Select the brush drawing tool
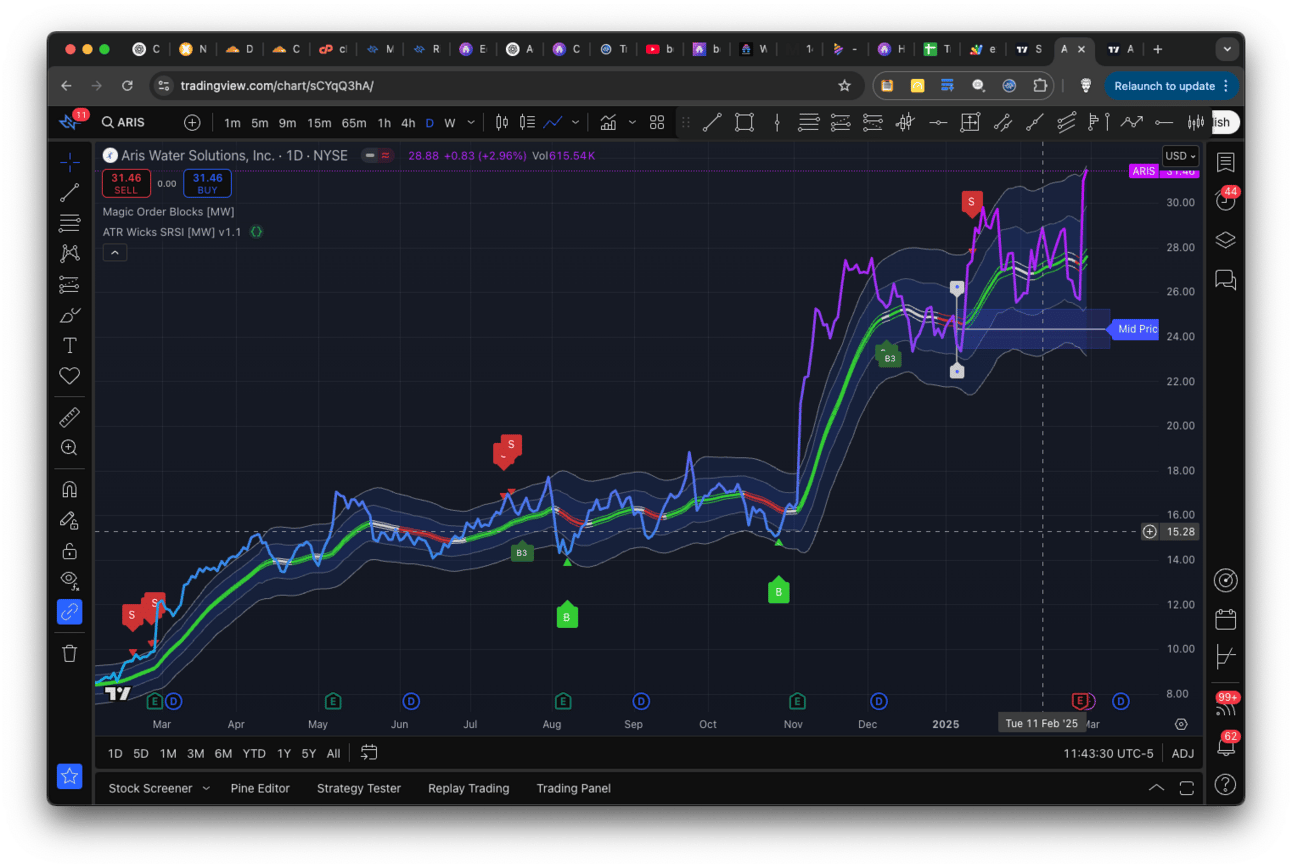This screenshot has height=868, width=1292. (69, 316)
